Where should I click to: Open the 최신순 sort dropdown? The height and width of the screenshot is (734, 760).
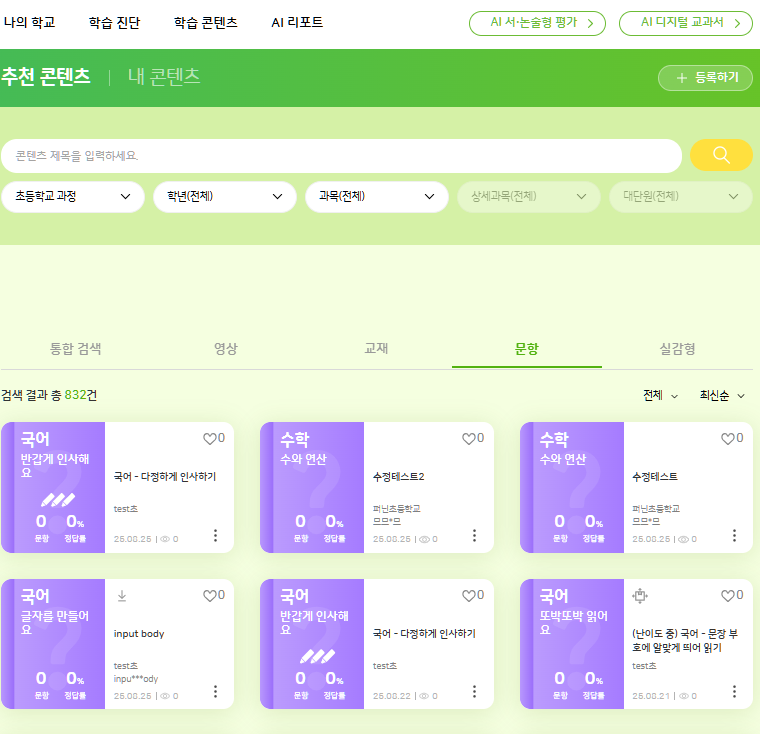coord(722,396)
